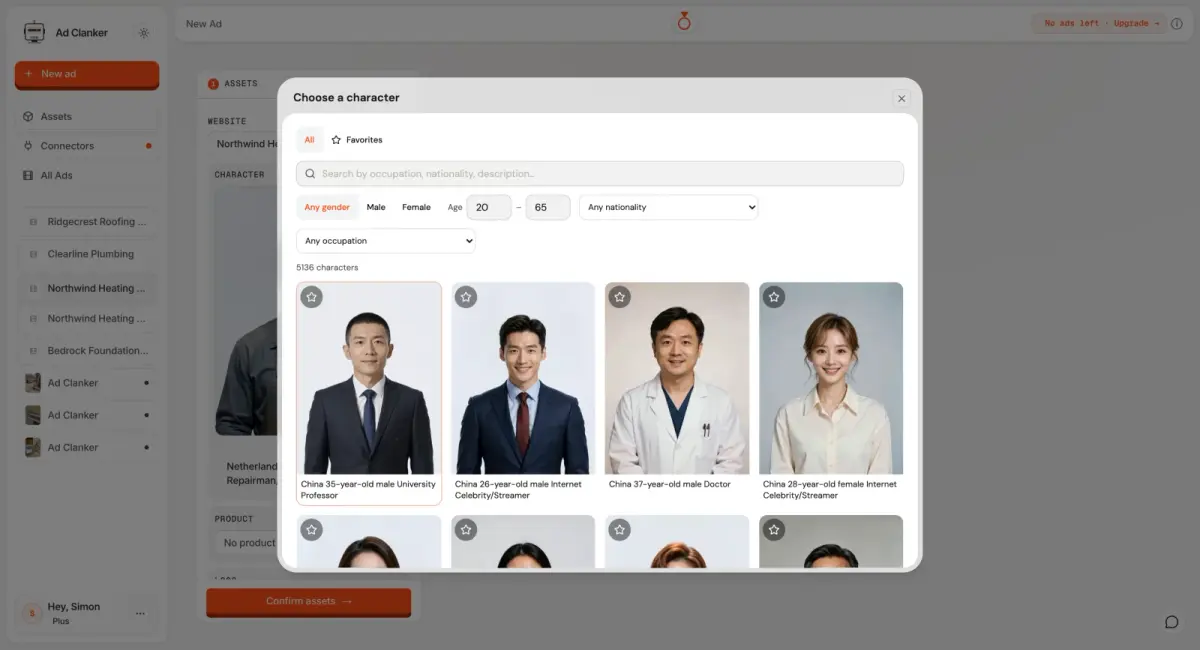The height and width of the screenshot is (650, 1200).
Task: Open the Any nationality dropdown
Action: [669, 207]
